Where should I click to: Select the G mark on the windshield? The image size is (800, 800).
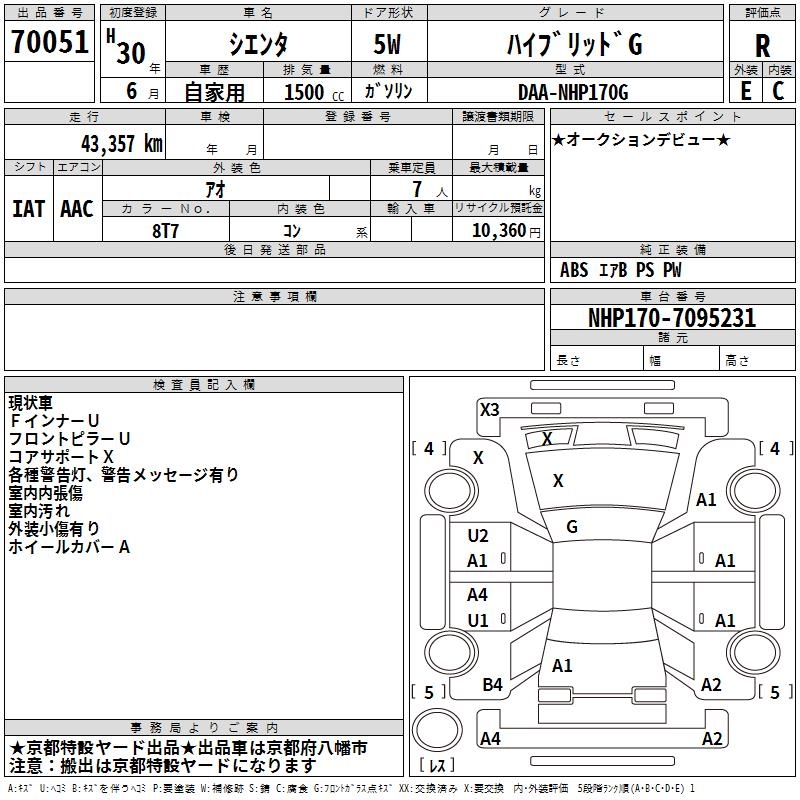point(572,527)
